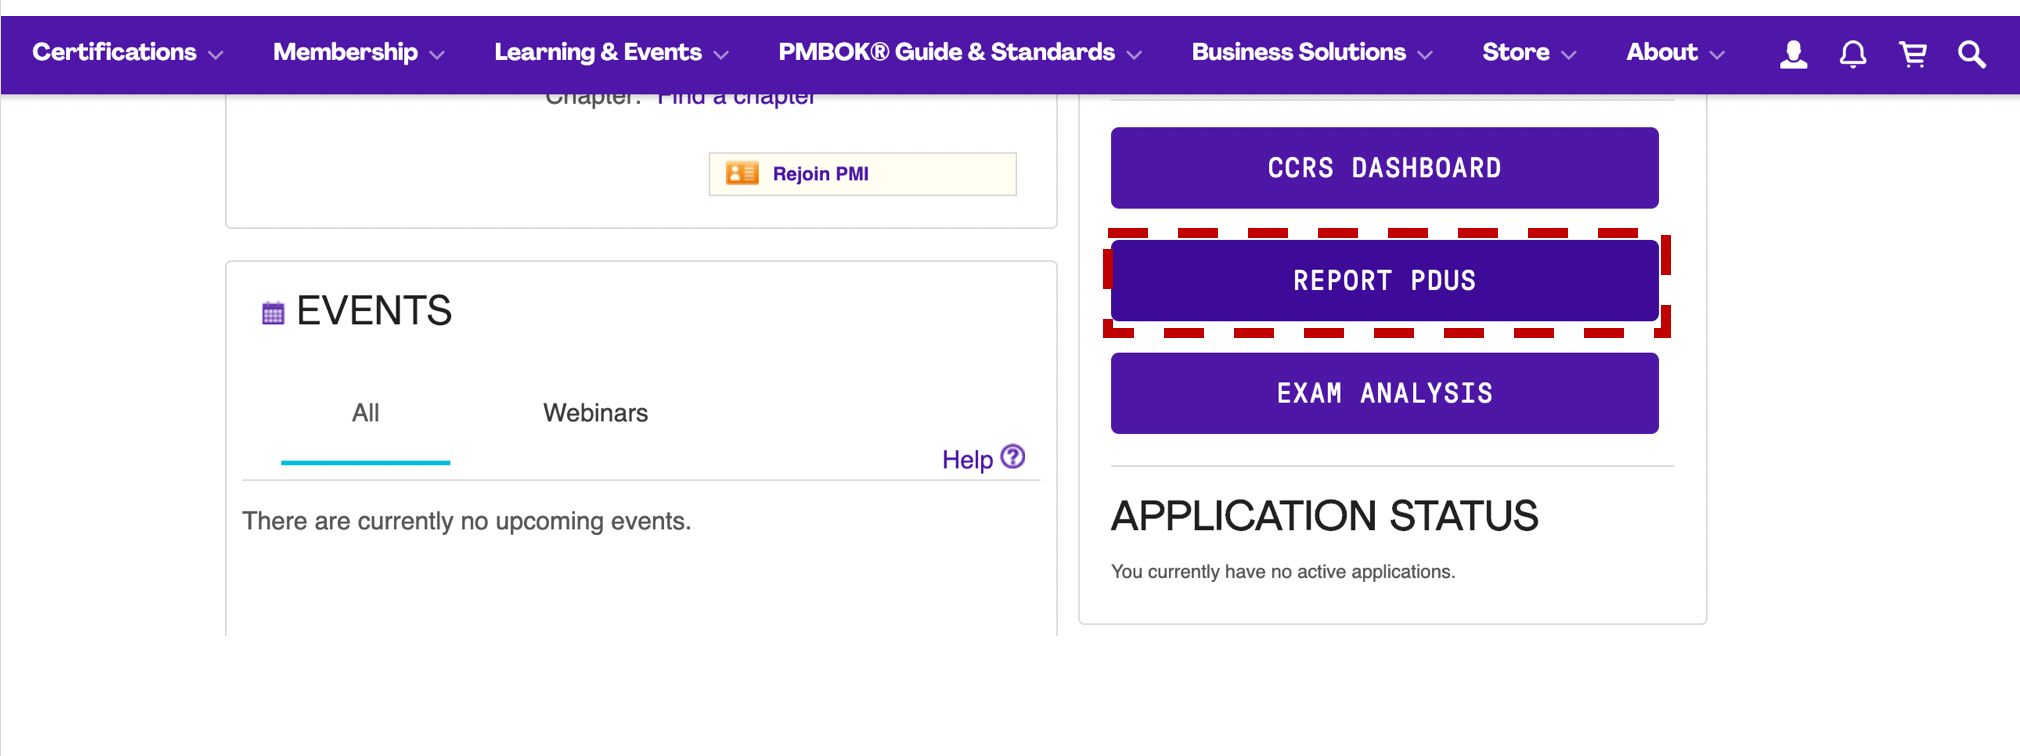Expand the PMBOK Guide & Standards chevron

(1134, 55)
